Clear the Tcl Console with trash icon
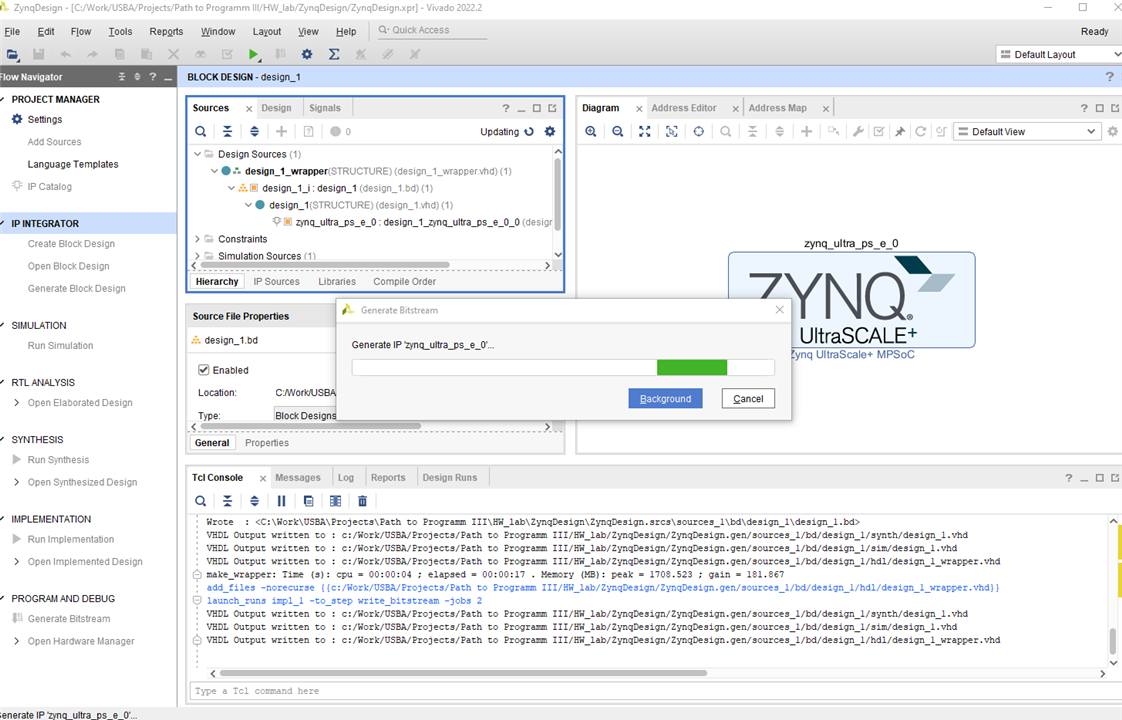The height and width of the screenshot is (720, 1122). (x=362, y=501)
